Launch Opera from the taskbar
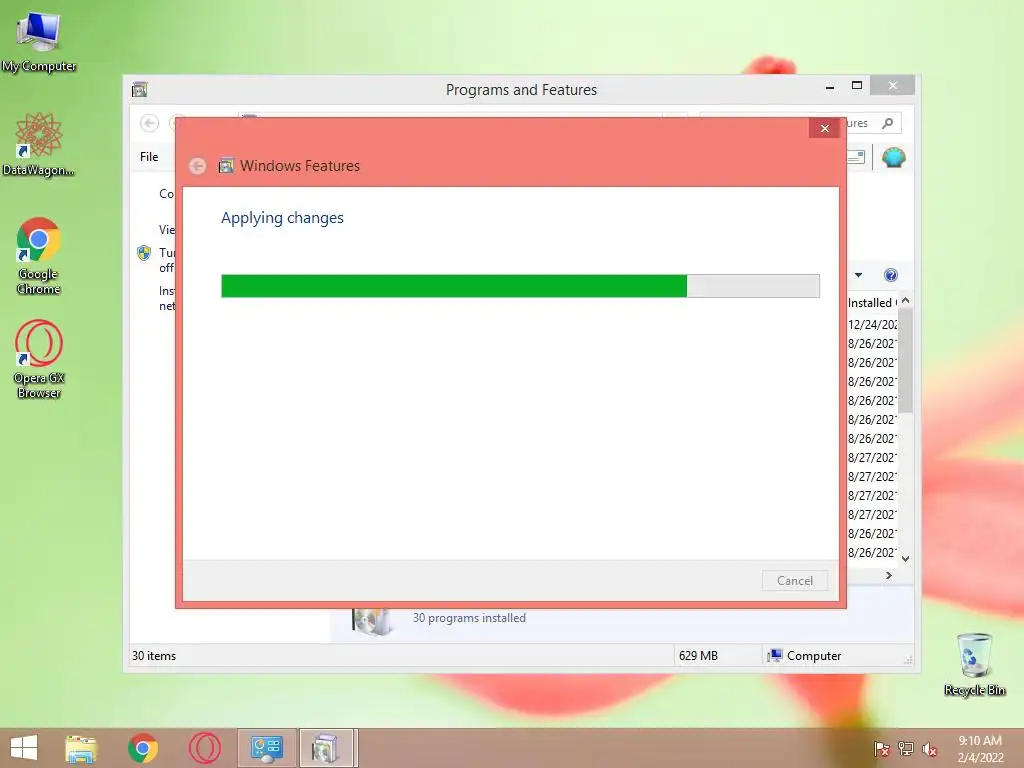Image resolution: width=1024 pixels, height=768 pixels. [x=205, y=748]
